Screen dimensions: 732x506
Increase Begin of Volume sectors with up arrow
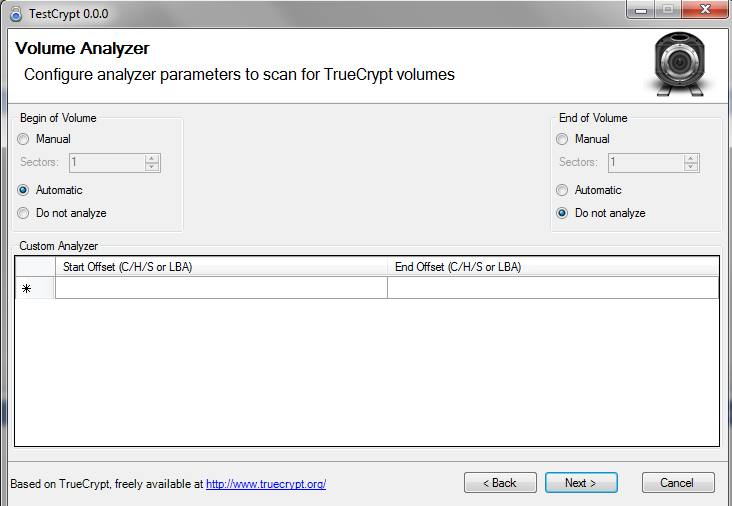pyautogui.click(x=152, y=159)
